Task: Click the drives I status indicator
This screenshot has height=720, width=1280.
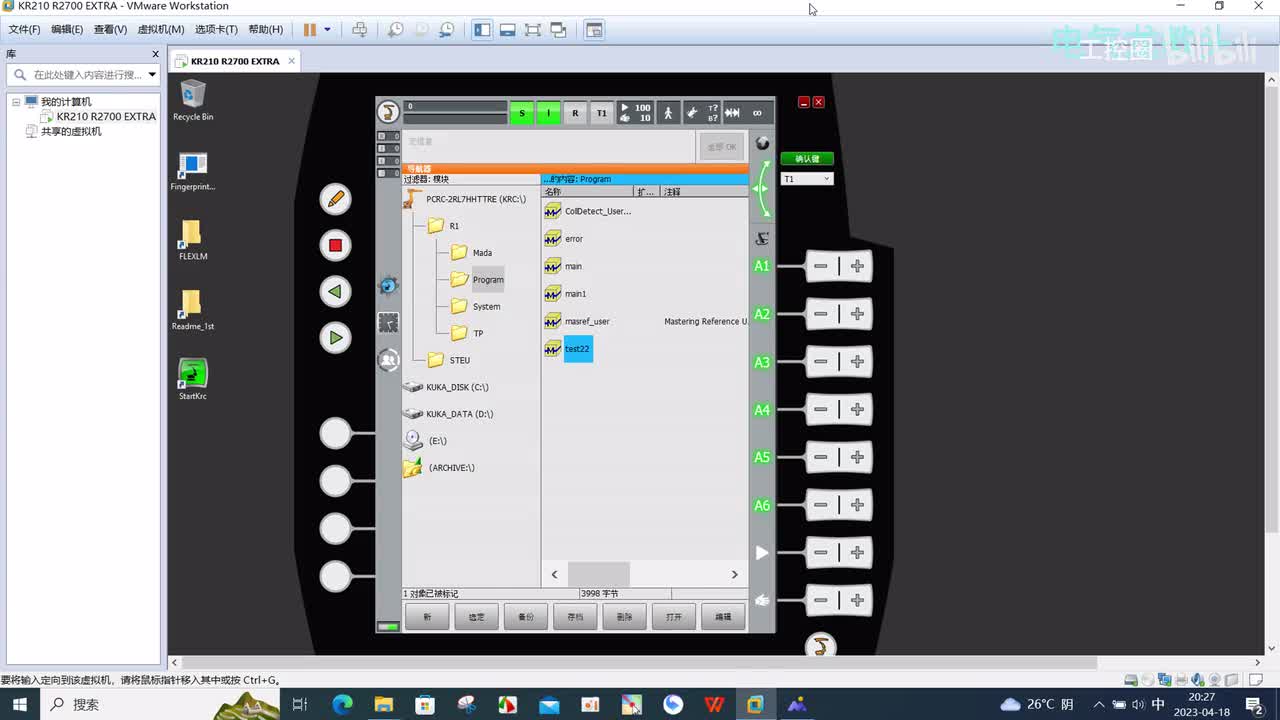Action: point(548,113)
